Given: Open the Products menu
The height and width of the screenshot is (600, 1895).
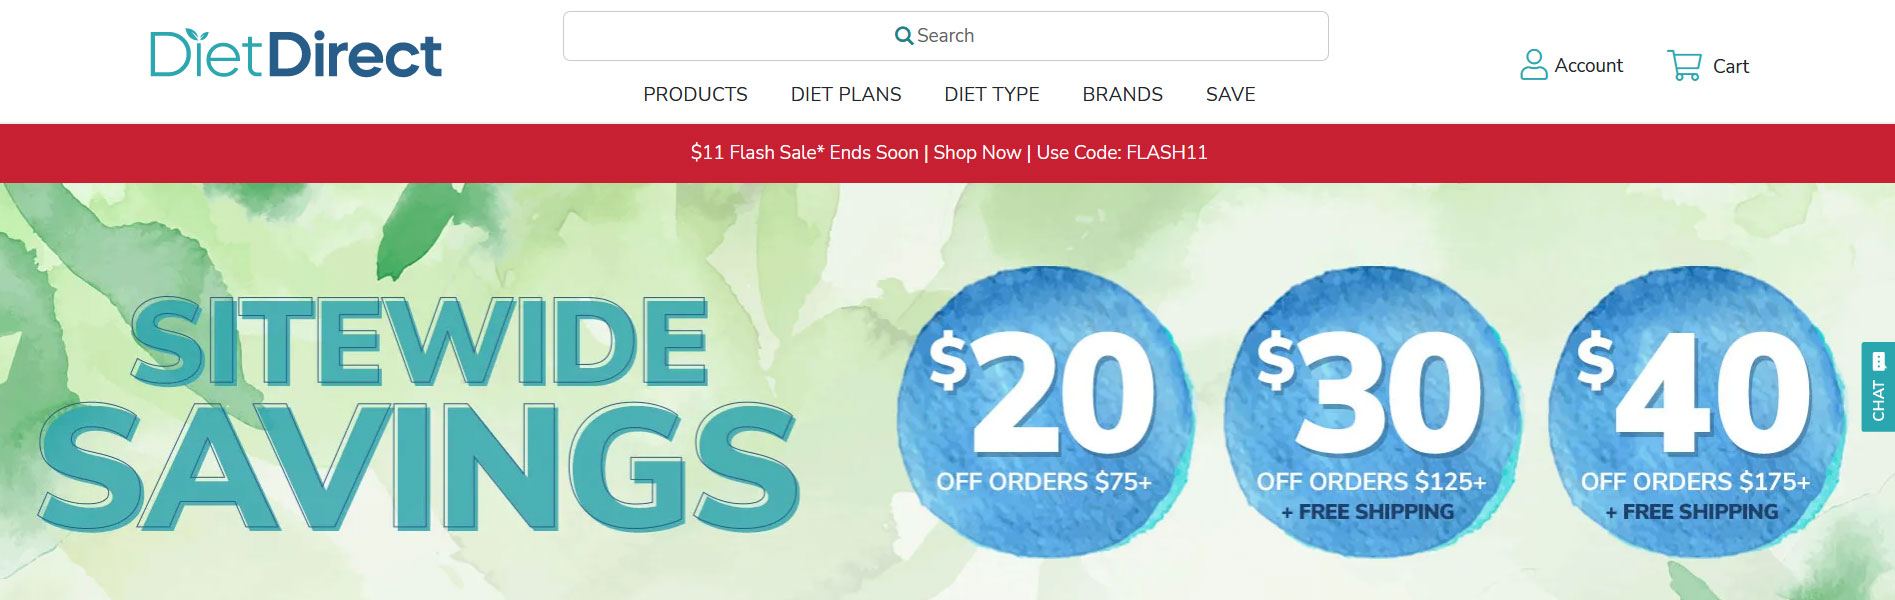Looking at the screenshot, I should (695, 94).
